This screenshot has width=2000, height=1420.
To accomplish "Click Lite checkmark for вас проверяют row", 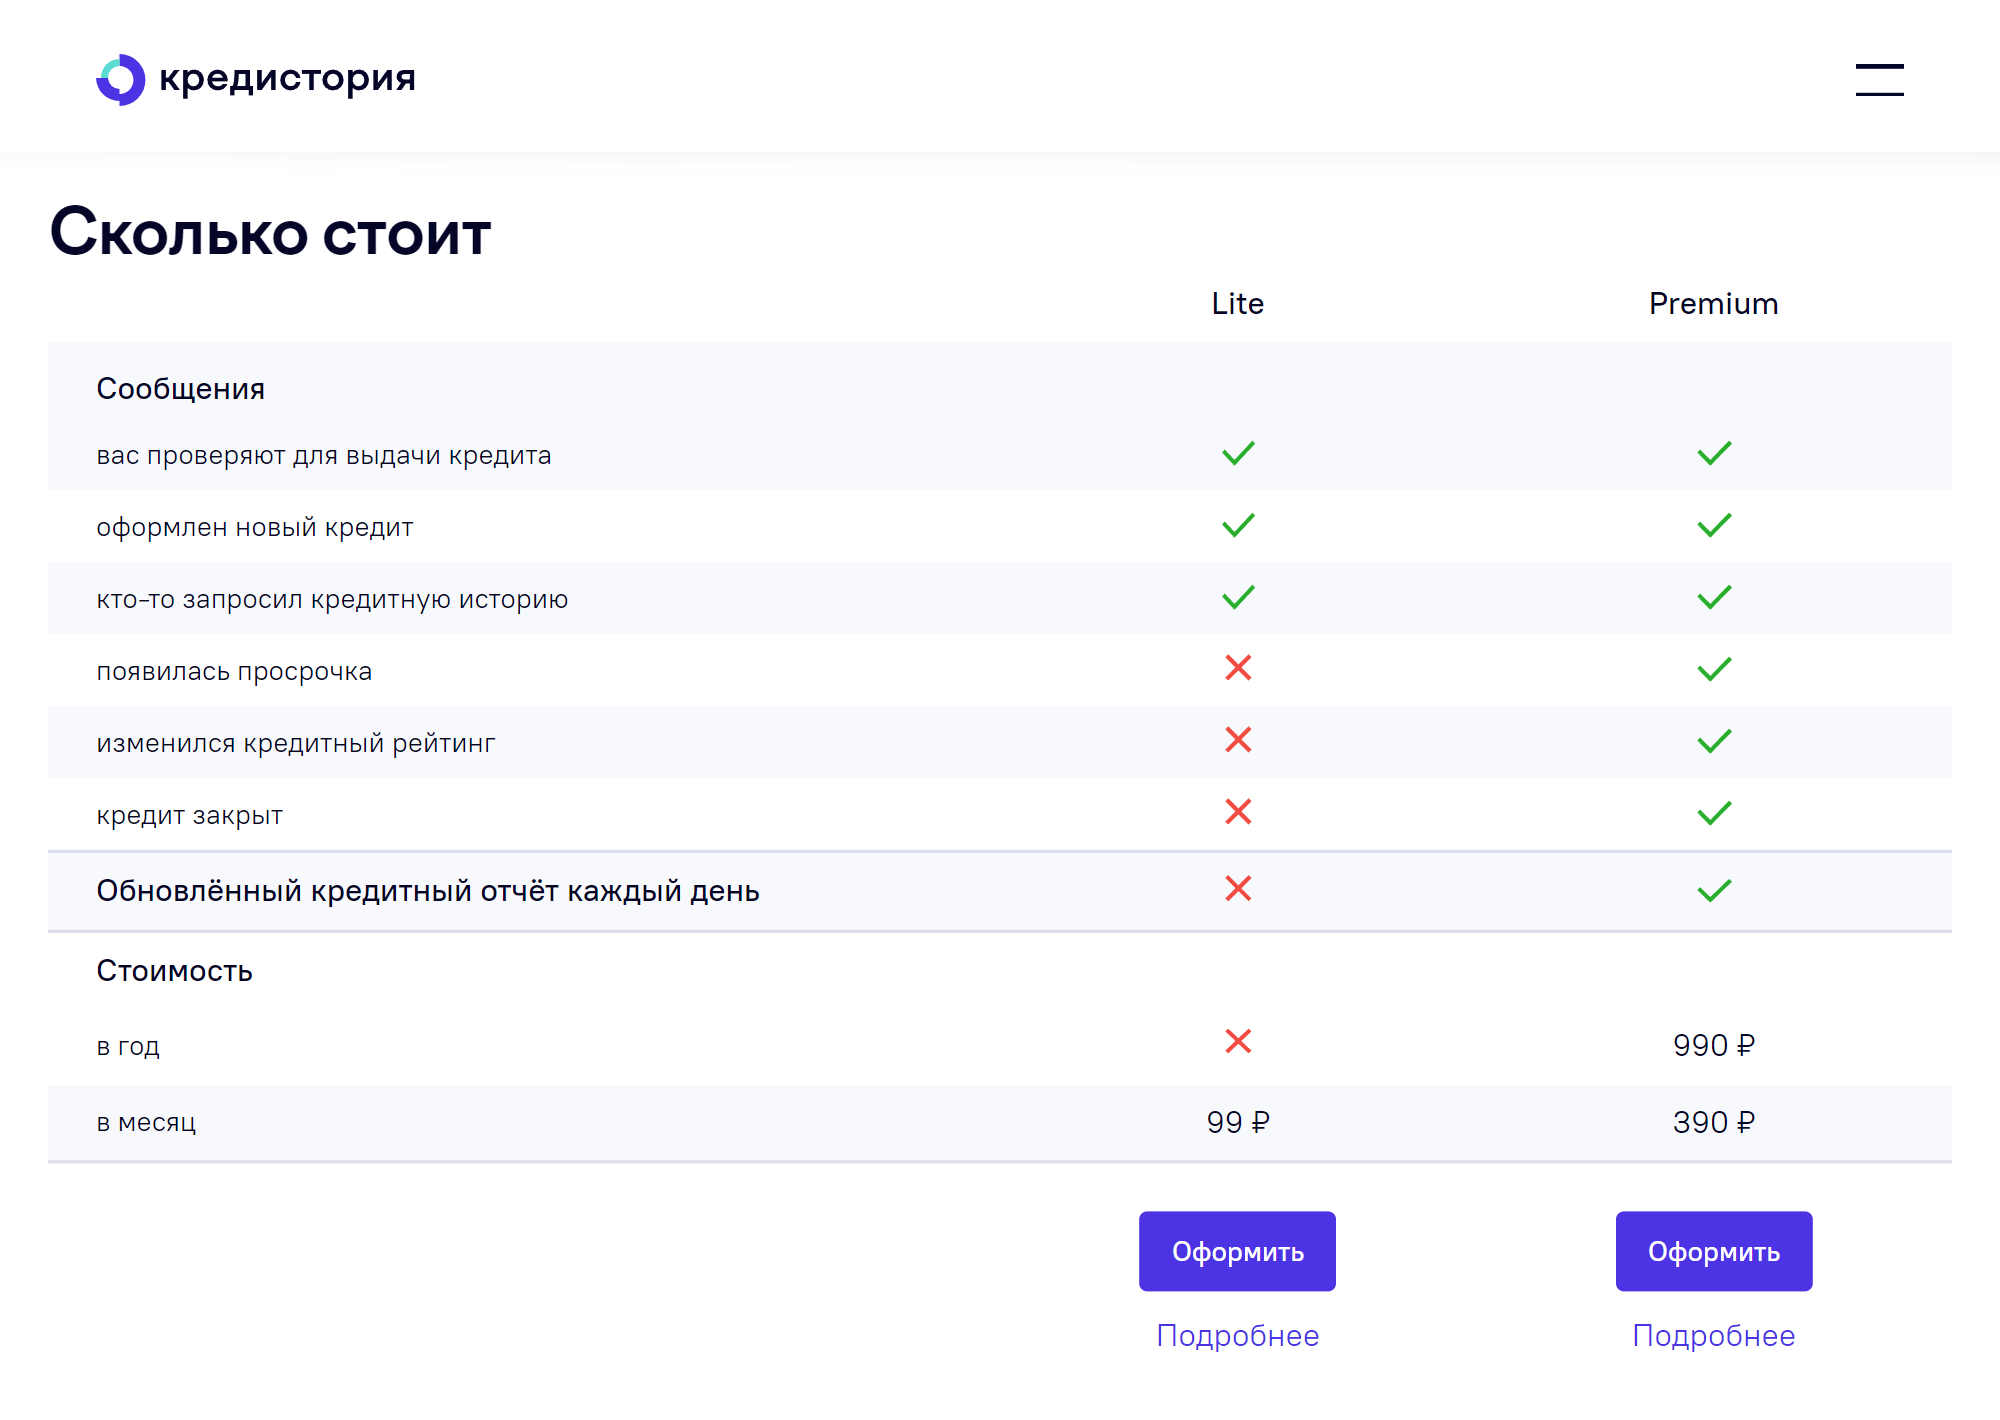I will tap(1238, 453).
